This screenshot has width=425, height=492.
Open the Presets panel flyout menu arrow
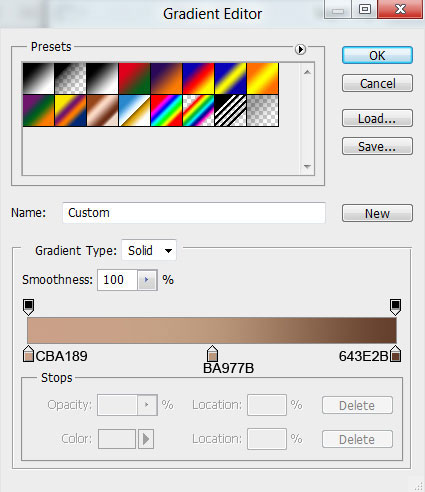[x=300, y=49]
